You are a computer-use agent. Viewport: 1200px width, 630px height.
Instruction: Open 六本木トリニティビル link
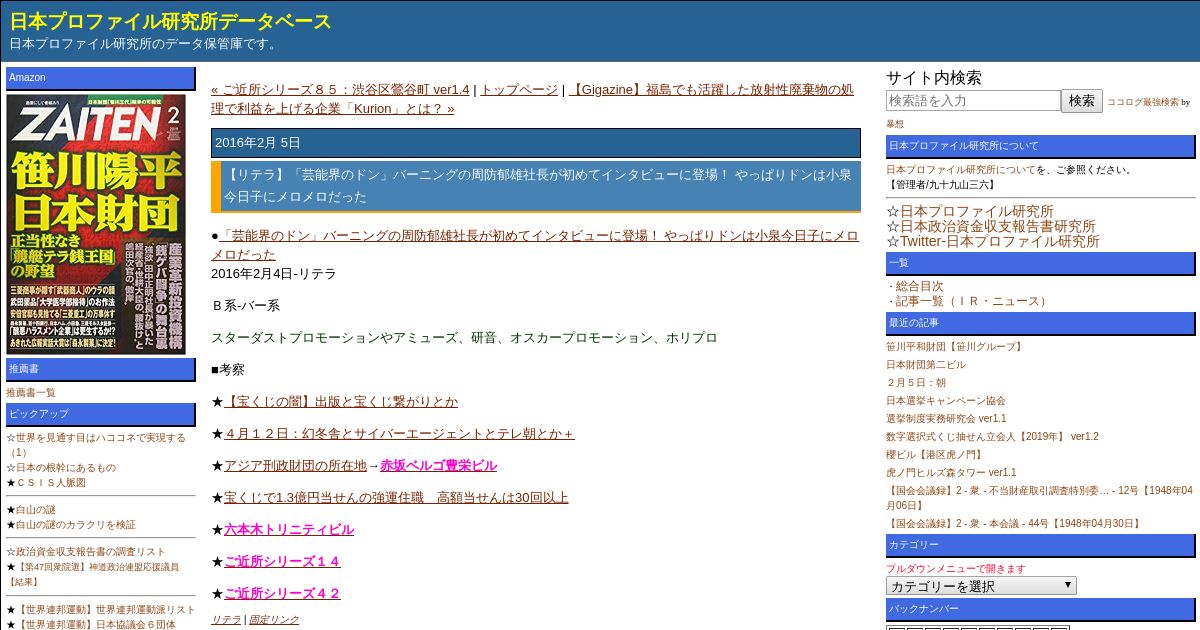pyautogui.click(x=289, y=530)
